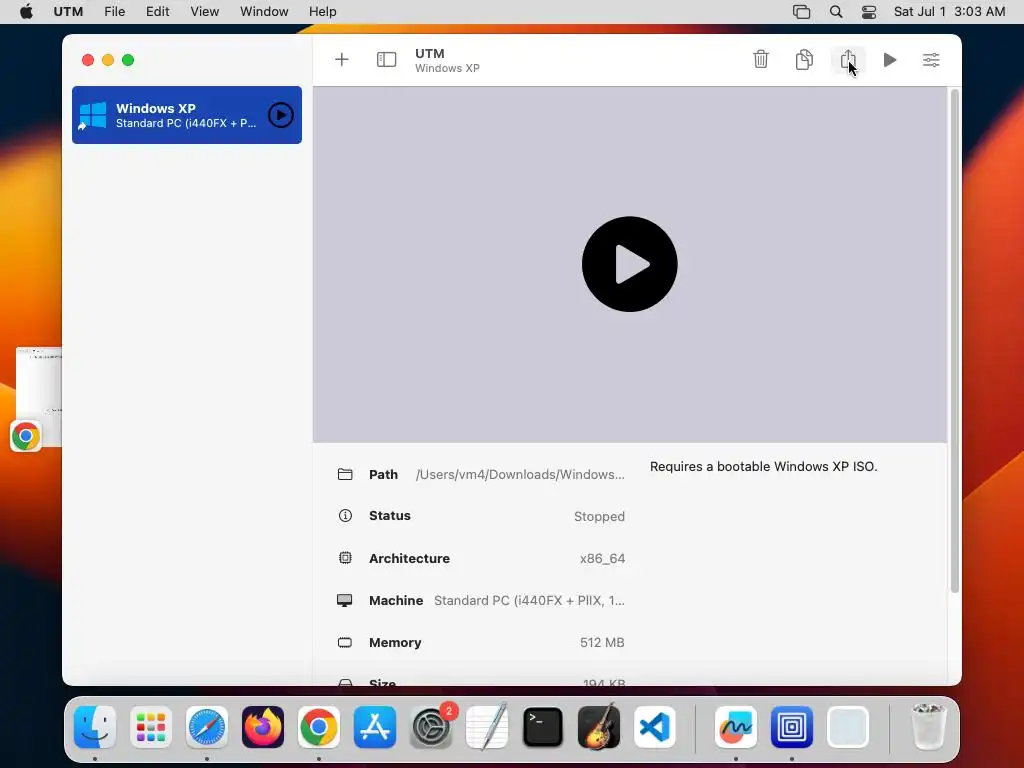The image size is (1024, 768).
Task: Open the Help menu
Action: pos(323,12)
